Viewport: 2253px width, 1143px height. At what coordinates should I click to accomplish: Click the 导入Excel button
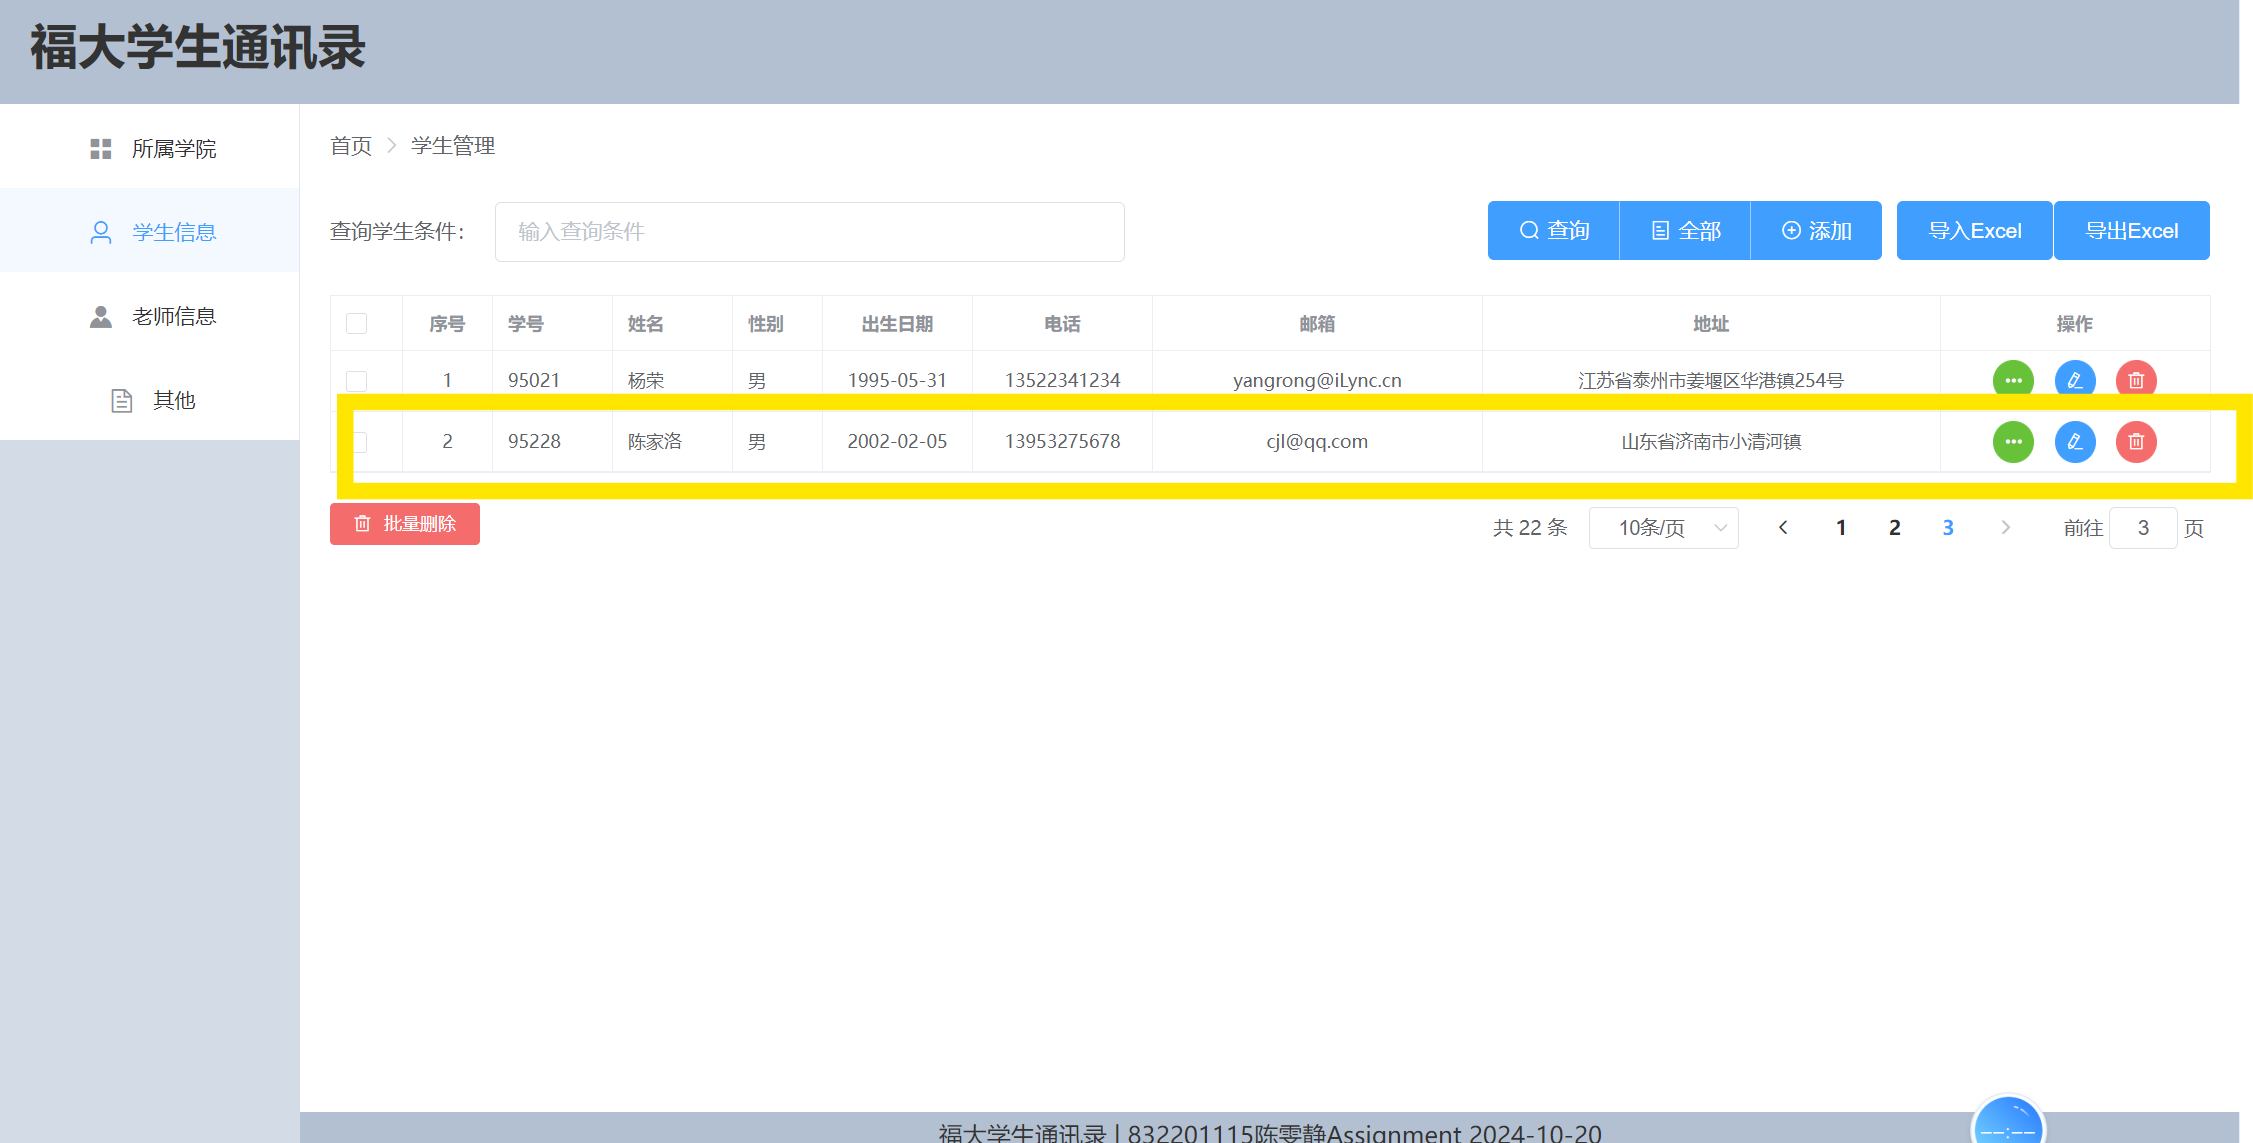coord(1974,231)
